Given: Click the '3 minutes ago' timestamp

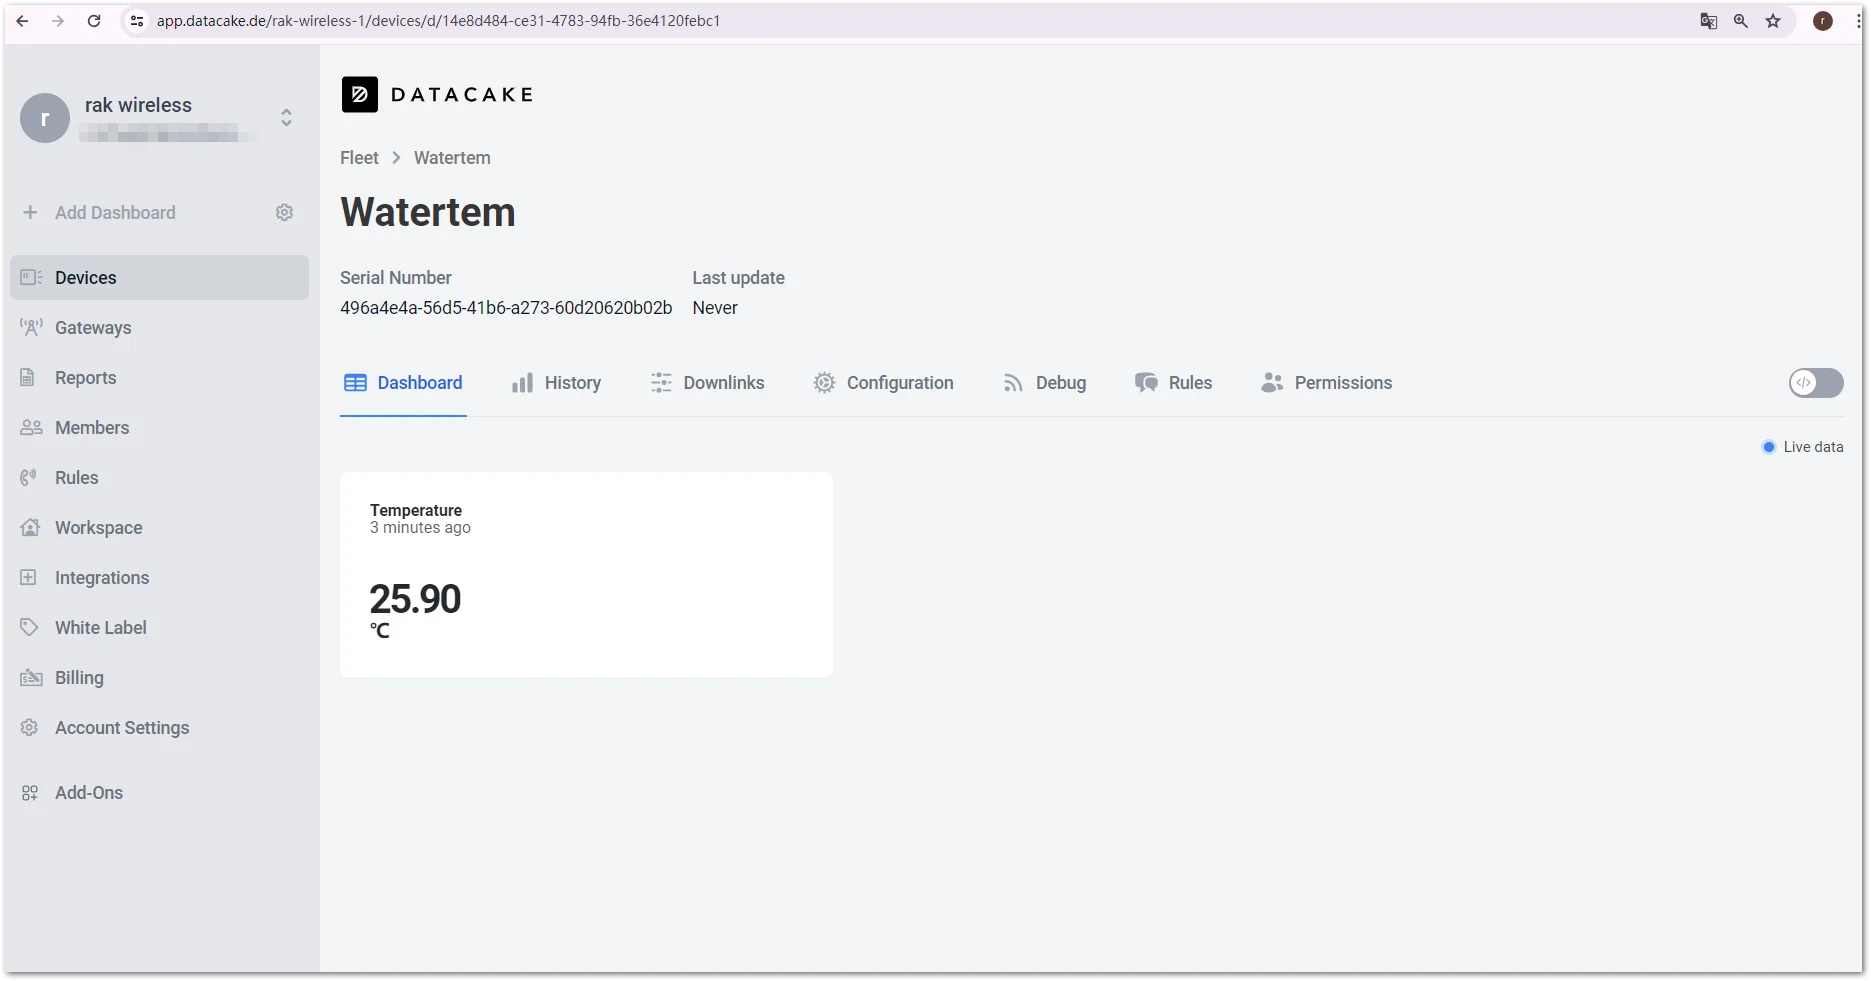Looking at the screenshot, I should pos(420,528).
